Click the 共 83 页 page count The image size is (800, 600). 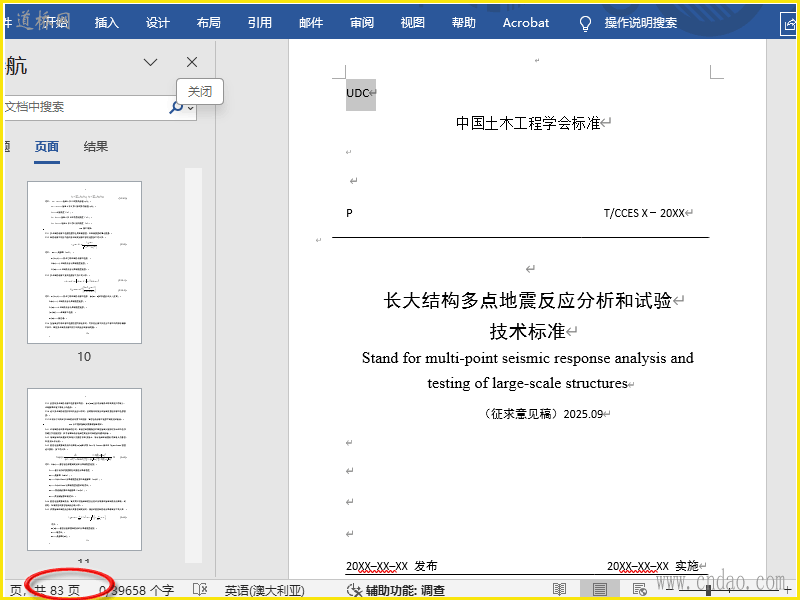tap(57, 591)
